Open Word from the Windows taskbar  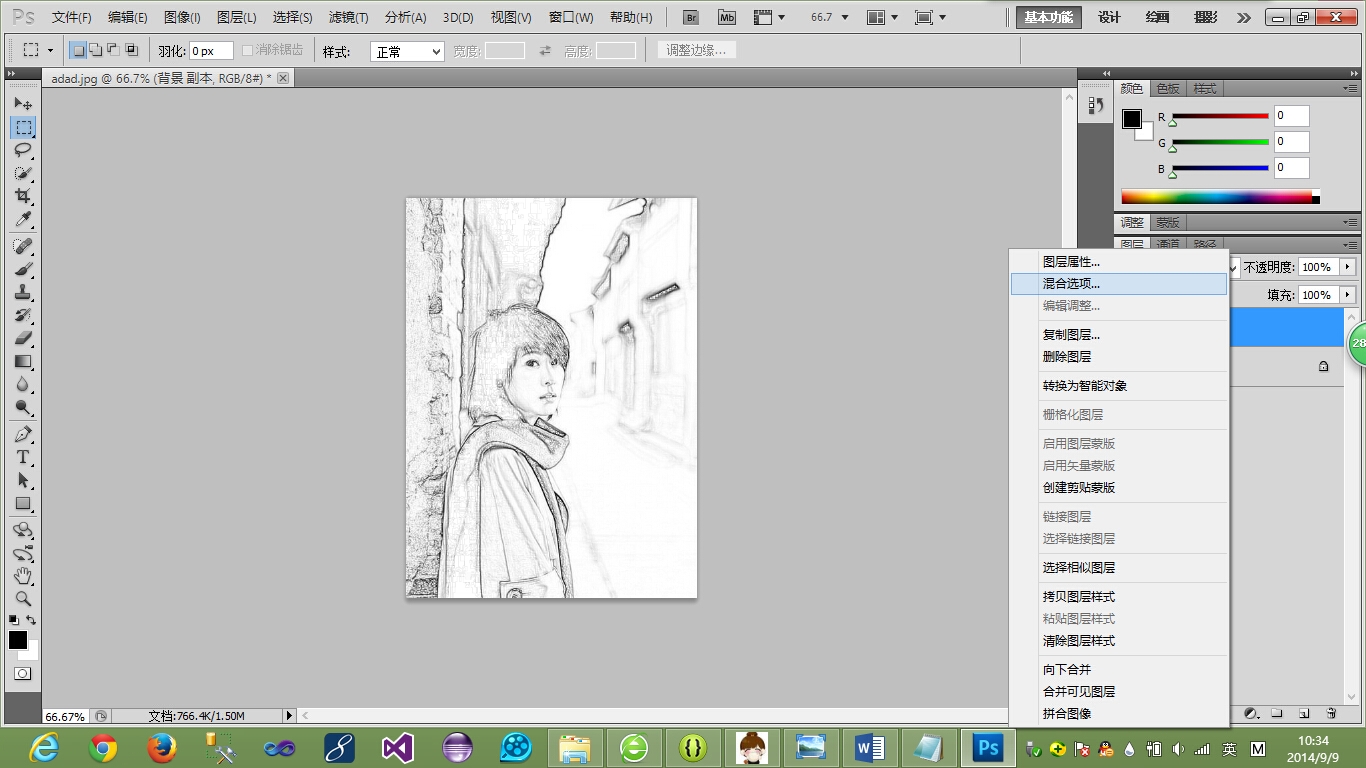coord(869,747)
